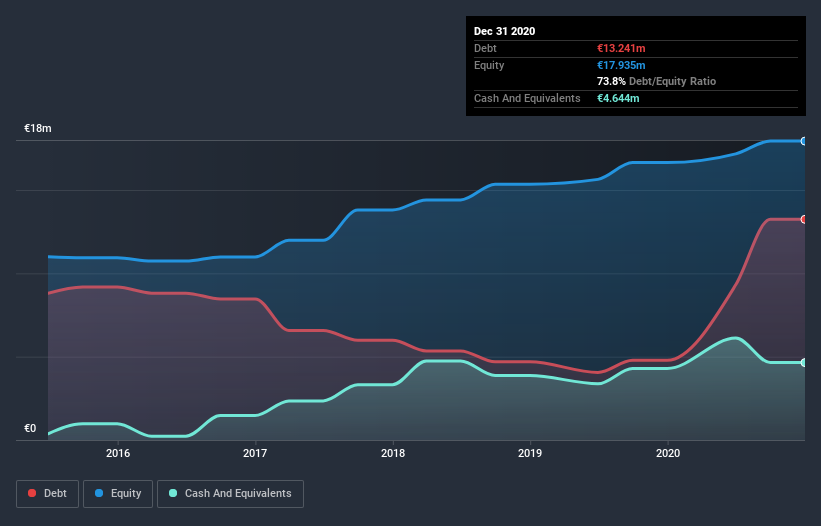Click the €18m y-axis label
Screen dimensions: 821x526
coord(38,128)
